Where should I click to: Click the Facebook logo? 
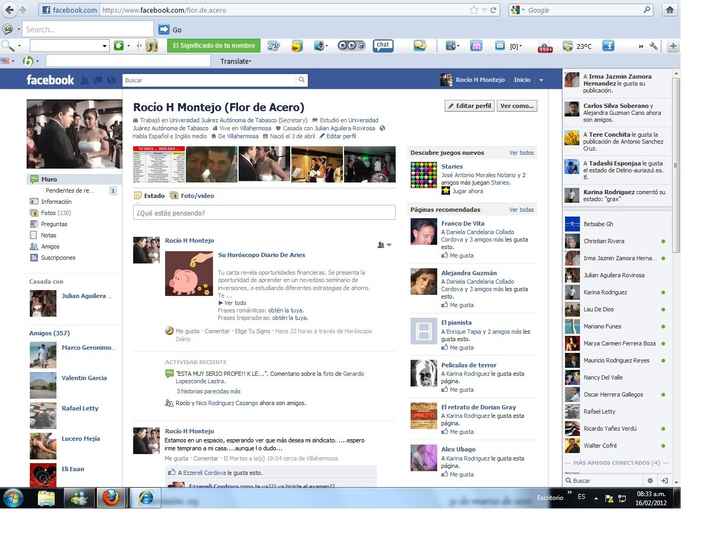[50, 80]
